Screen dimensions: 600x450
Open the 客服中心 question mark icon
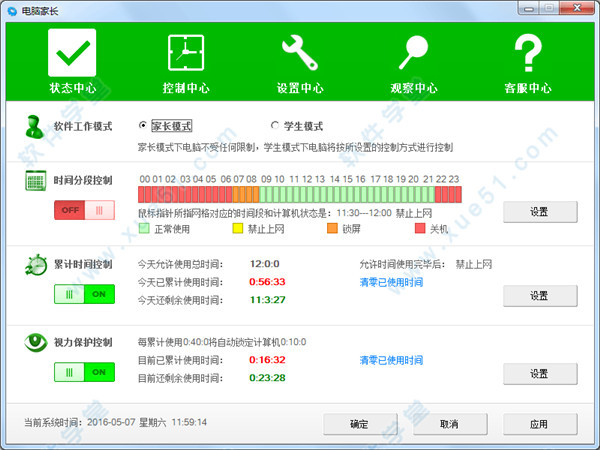(527, 52)
